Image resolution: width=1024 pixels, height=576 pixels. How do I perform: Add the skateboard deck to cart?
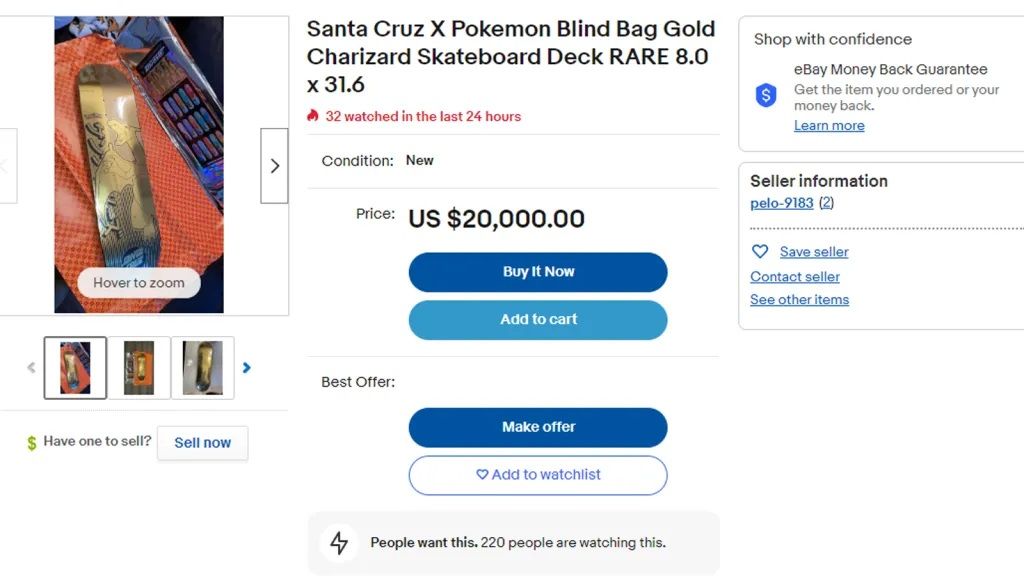(x=538, y=320)
